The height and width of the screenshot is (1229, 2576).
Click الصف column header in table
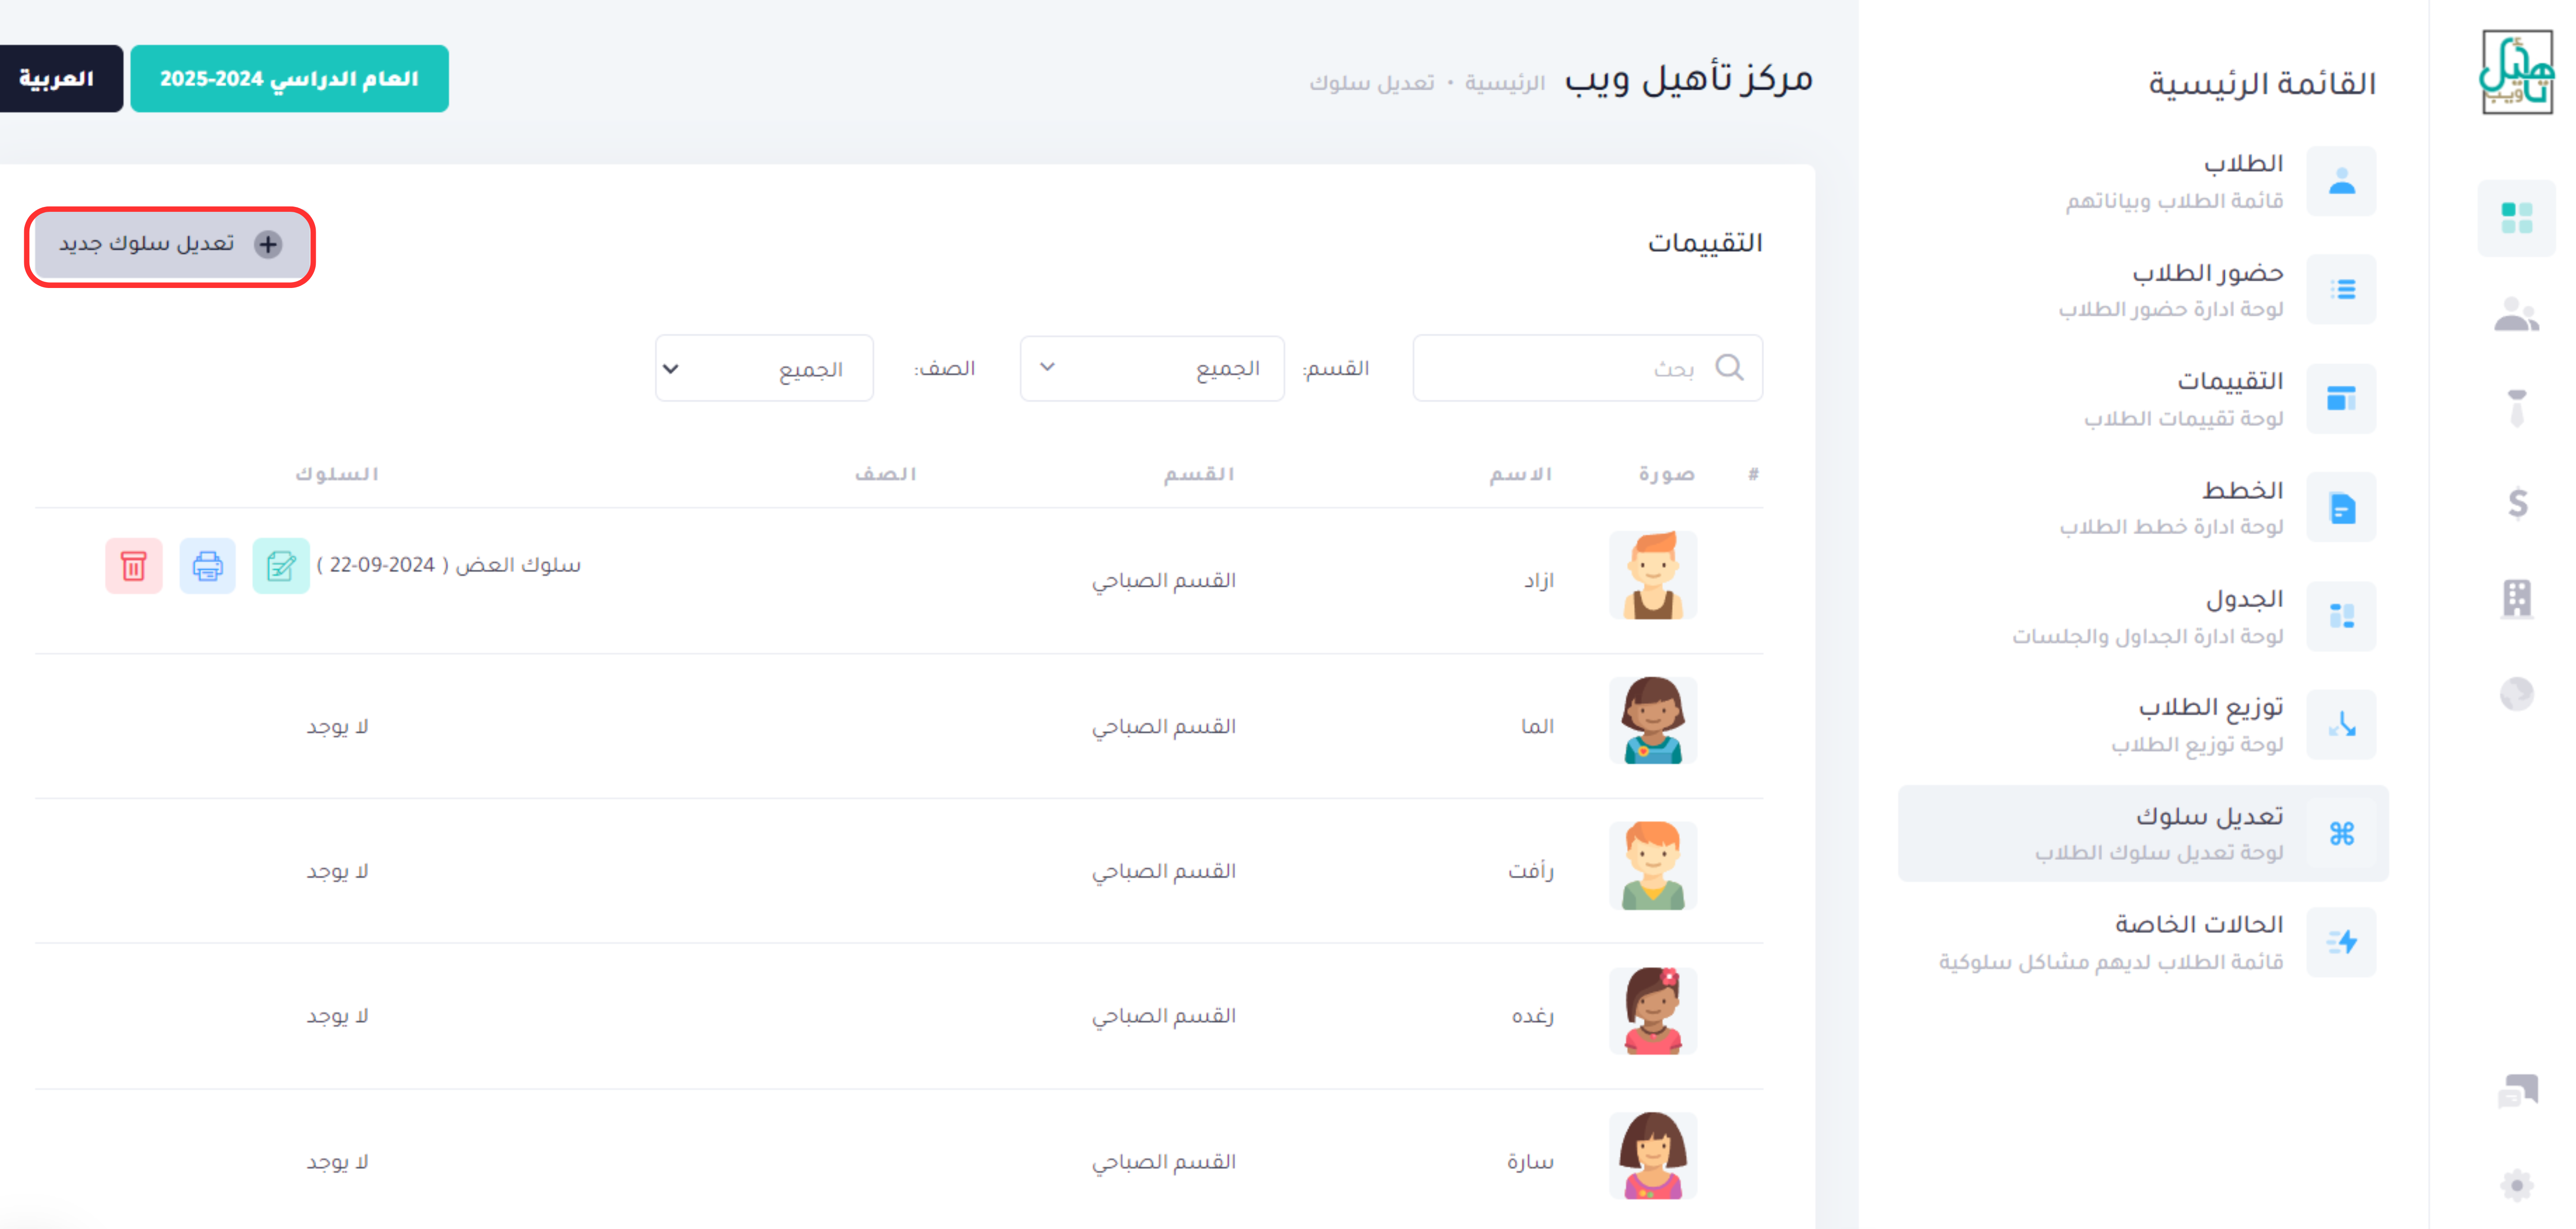tap(885, 473)
